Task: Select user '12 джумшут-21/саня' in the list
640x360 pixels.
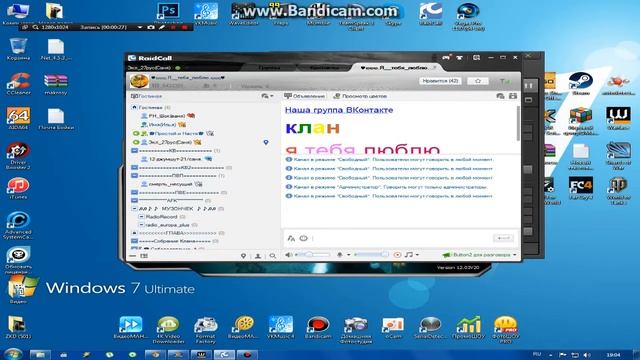Action: 176,159
